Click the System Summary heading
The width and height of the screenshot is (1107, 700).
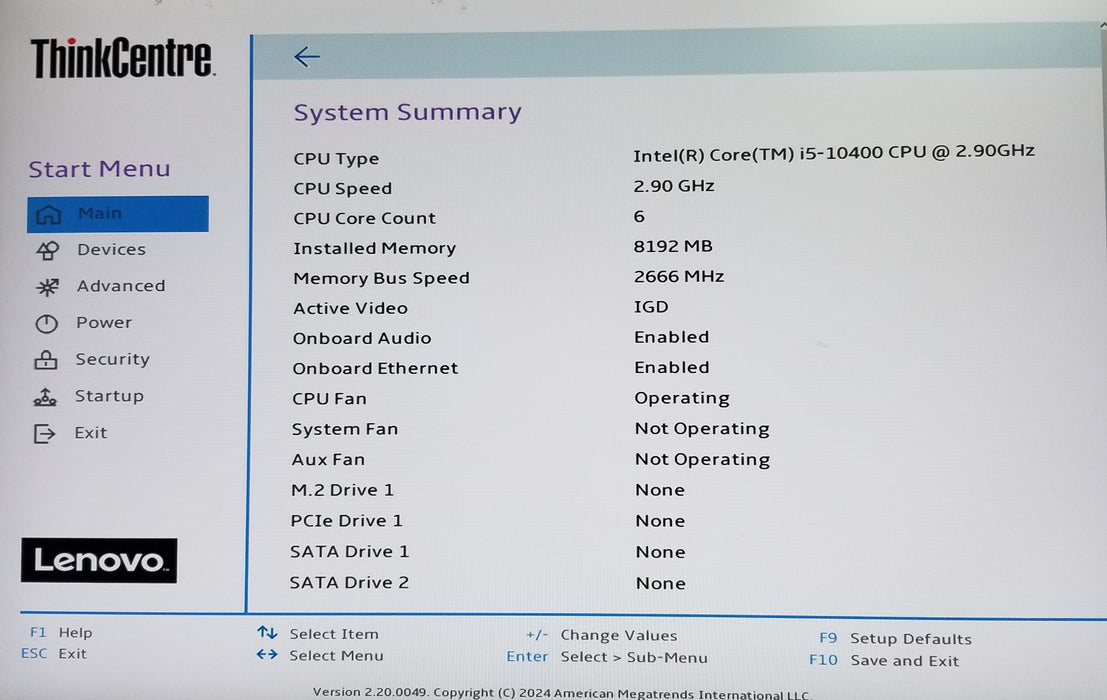(407, 112)
